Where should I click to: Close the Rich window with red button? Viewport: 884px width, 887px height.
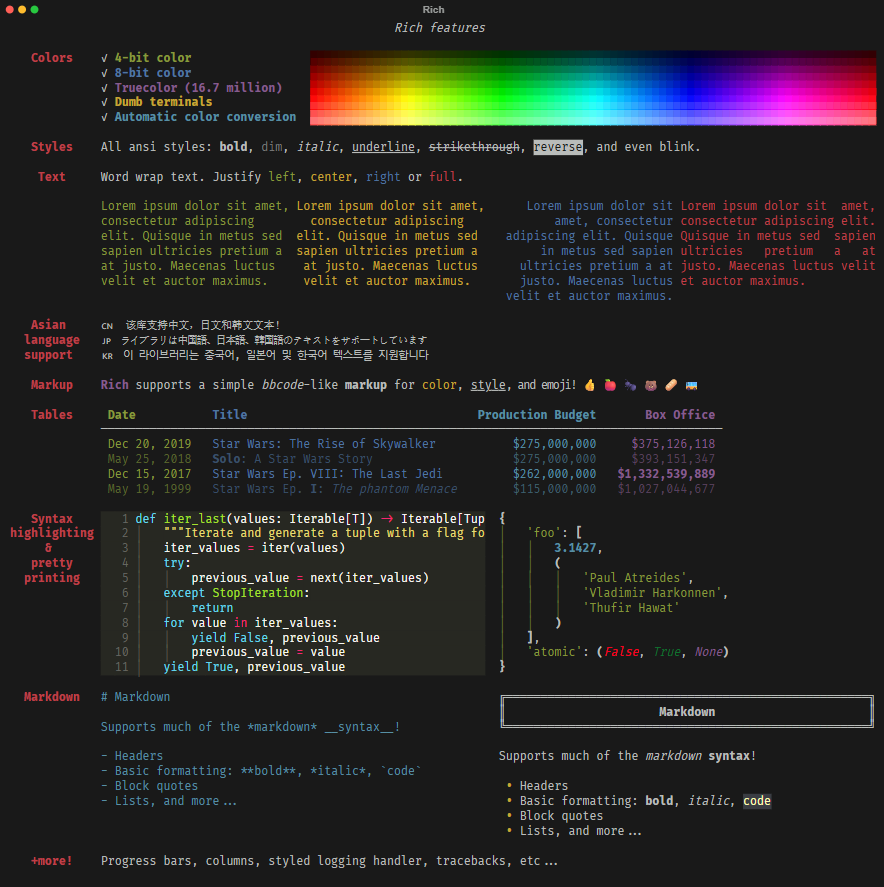[10, 10]
